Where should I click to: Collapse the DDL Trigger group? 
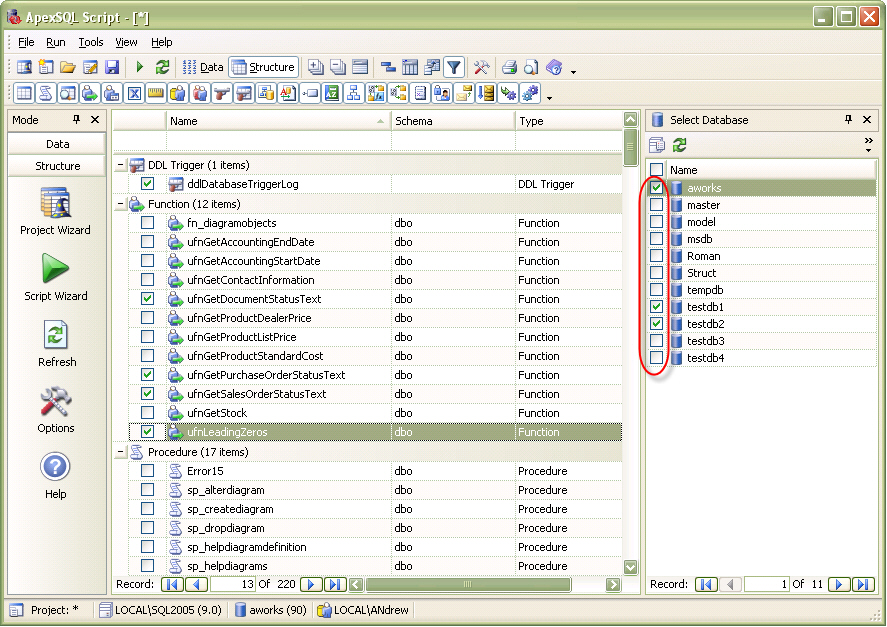click(x=120, y=165)
